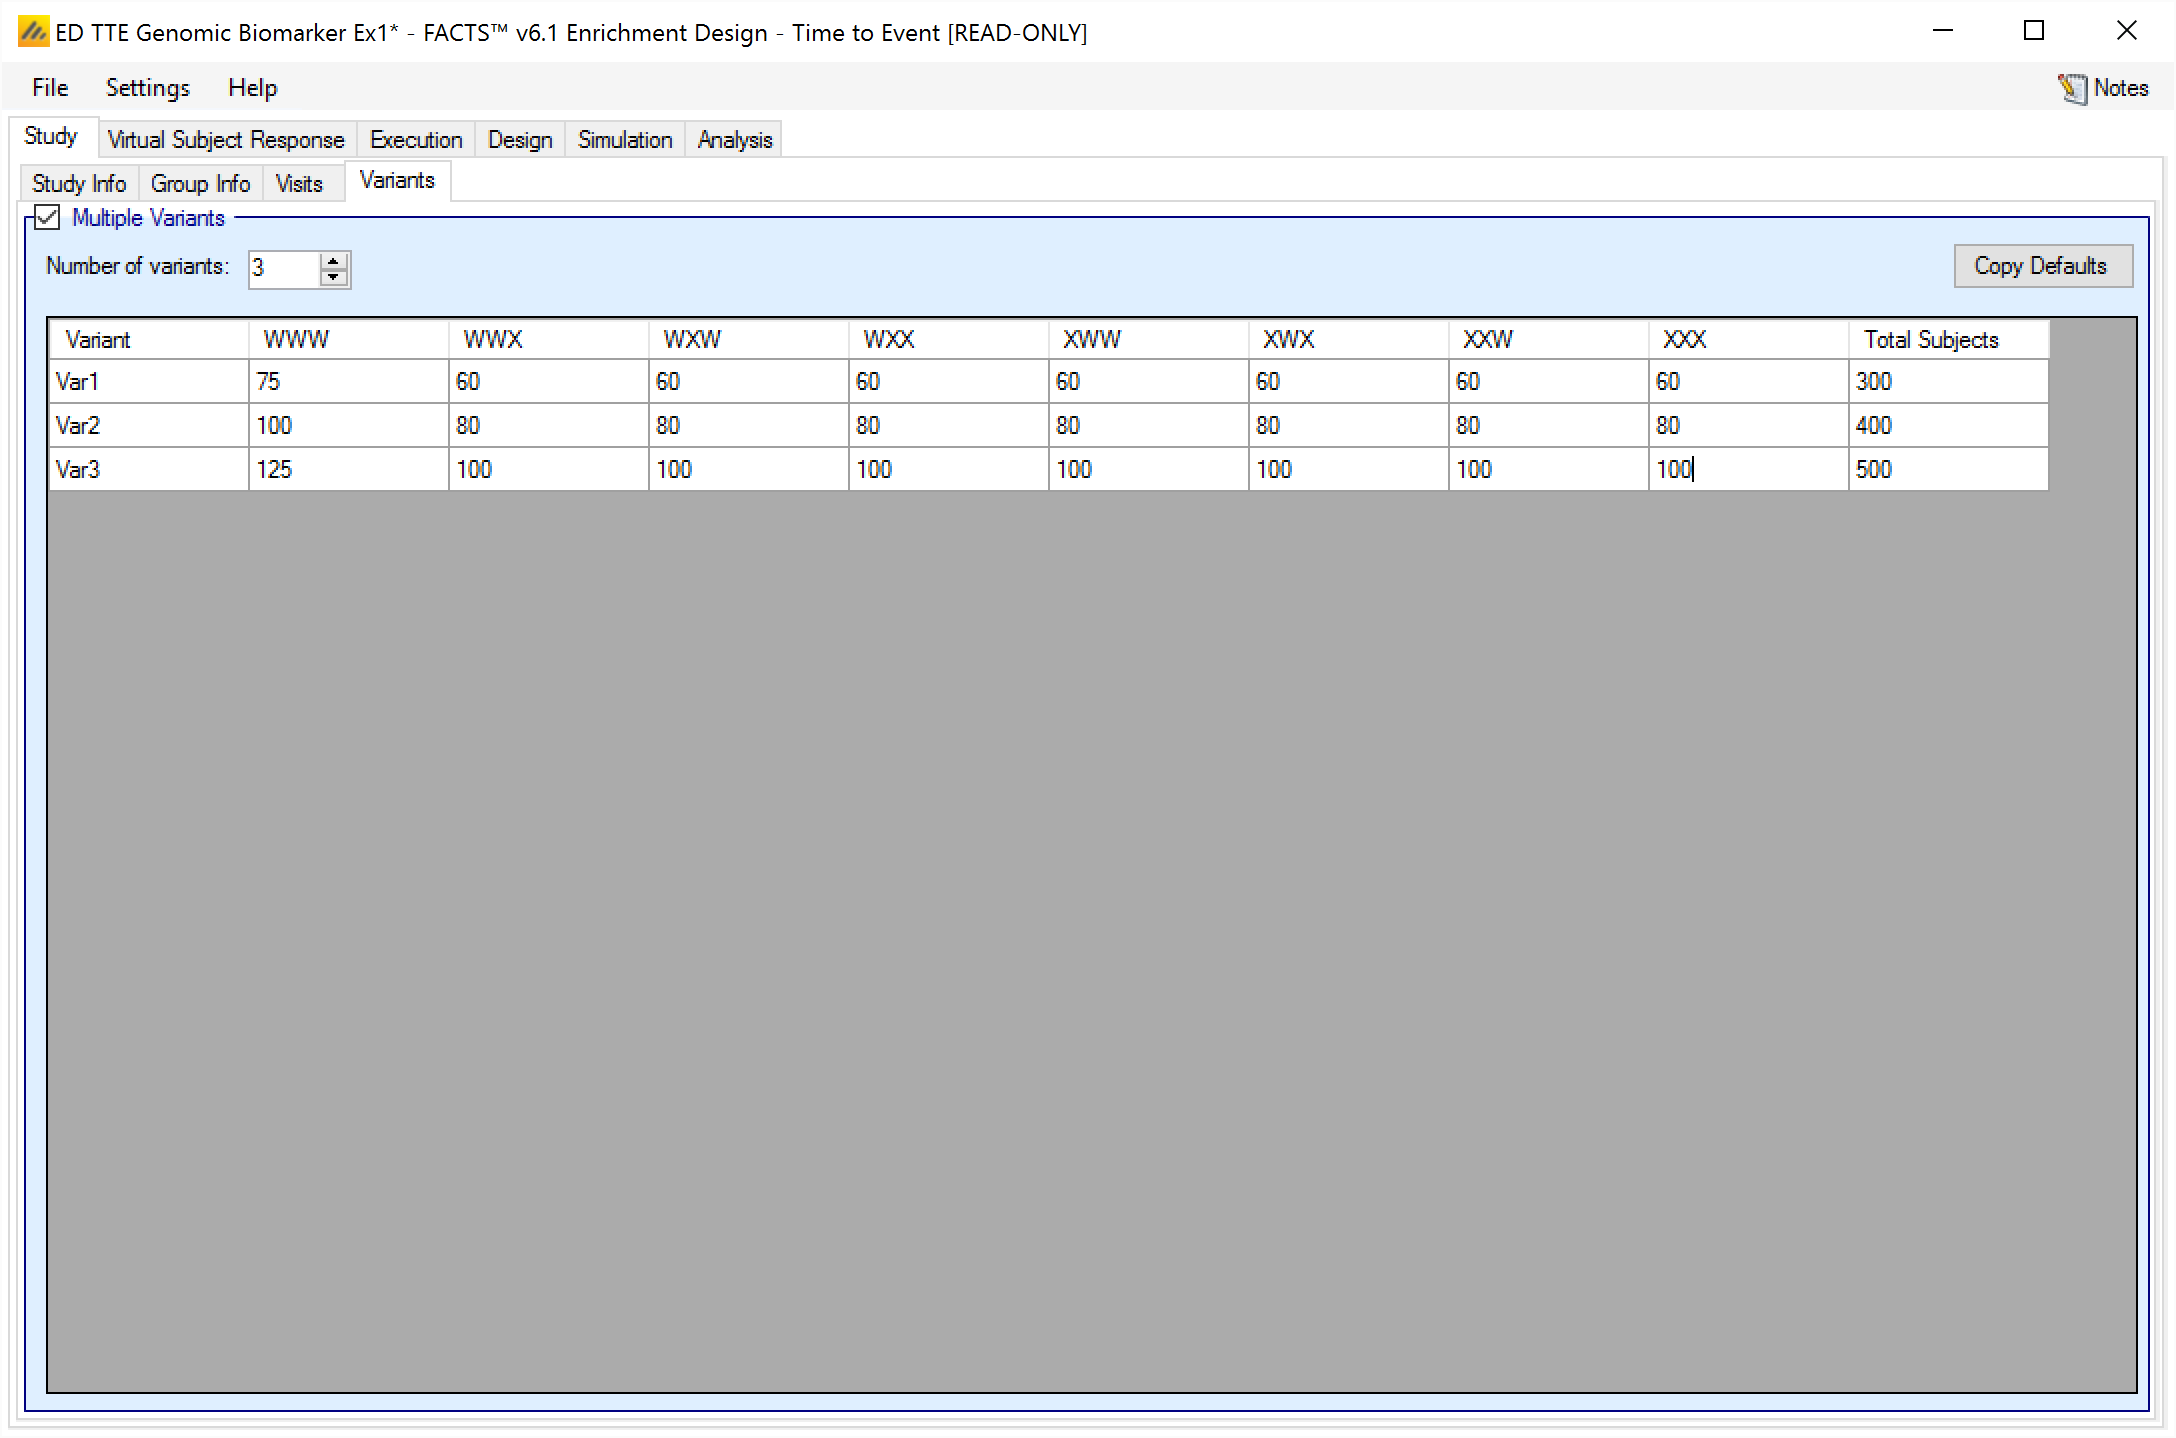
Task: Click the FACTS app icon in title bar
Action: point(33,32)
